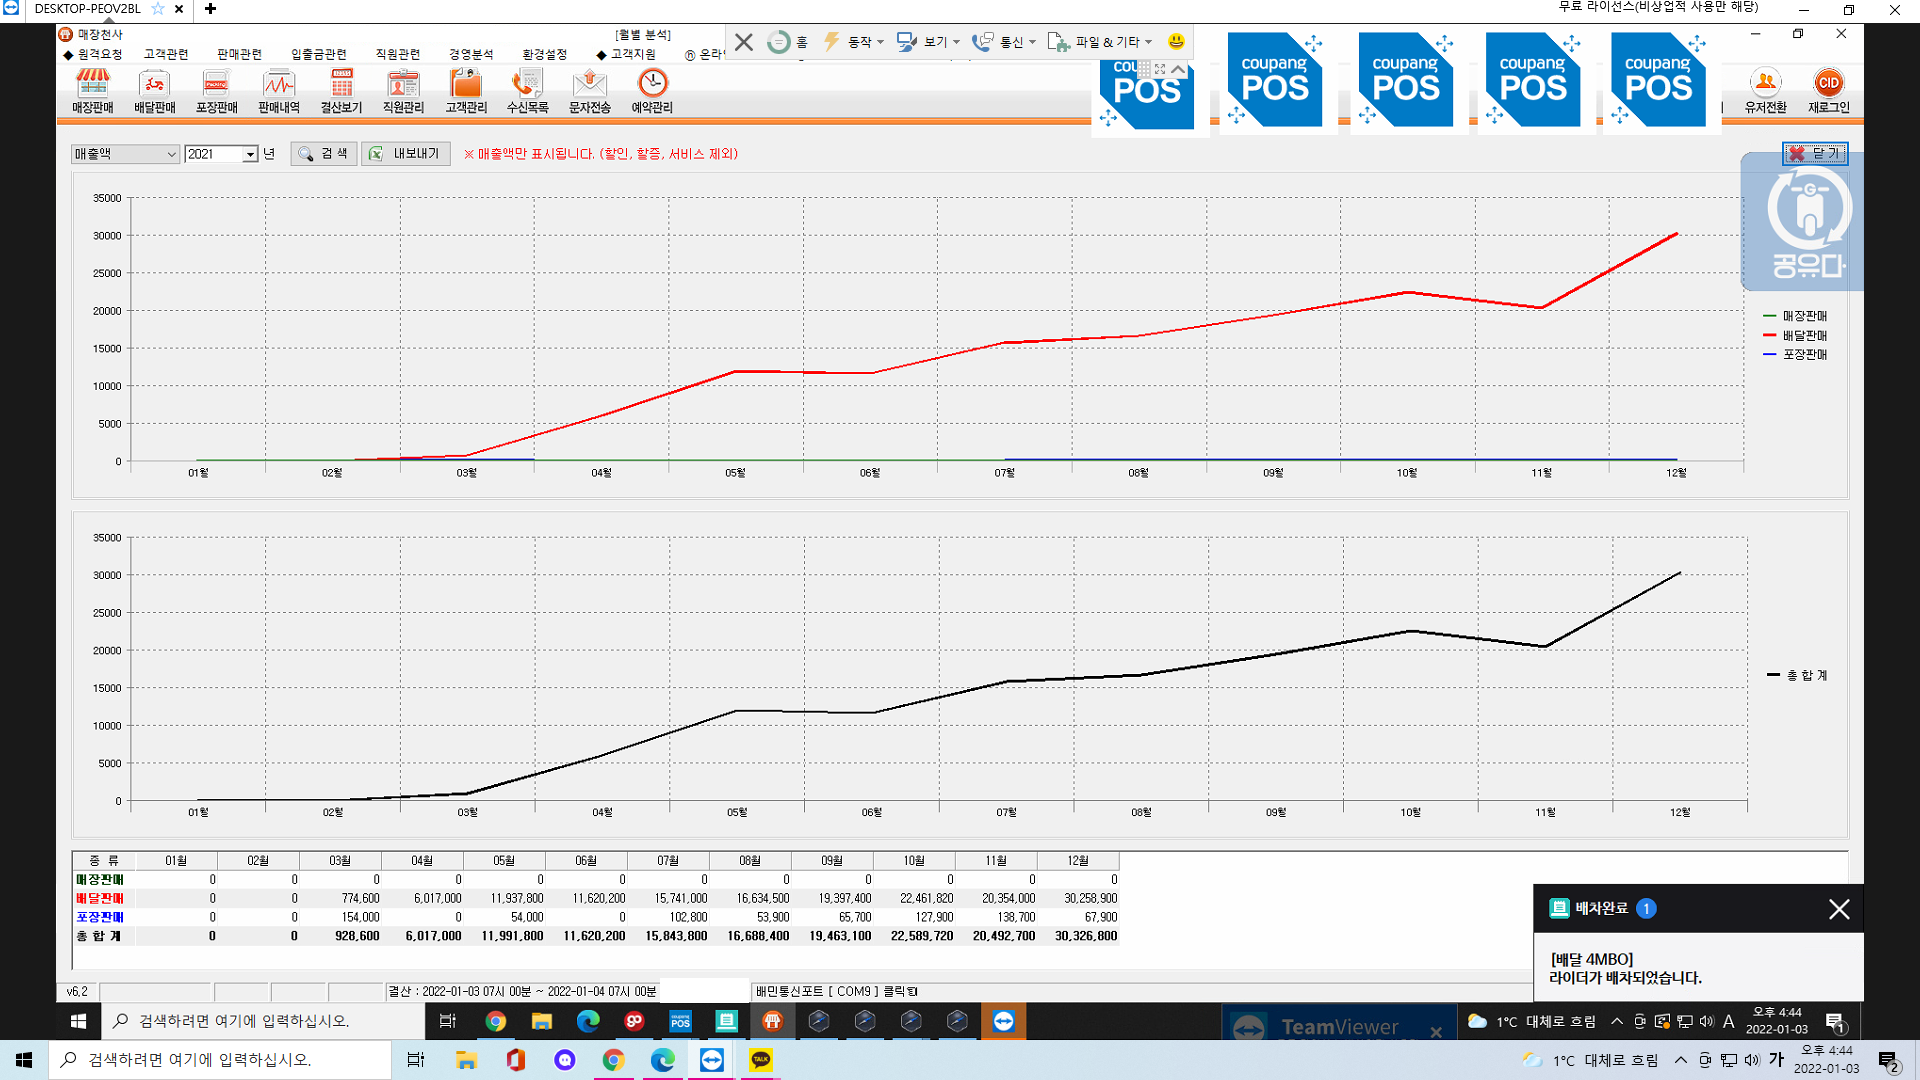The width and height of the screenshot is (1920, 1080).
Task: Click DESKTOP-PEOV2BL session tab
Action: click(x=87, y=9)
